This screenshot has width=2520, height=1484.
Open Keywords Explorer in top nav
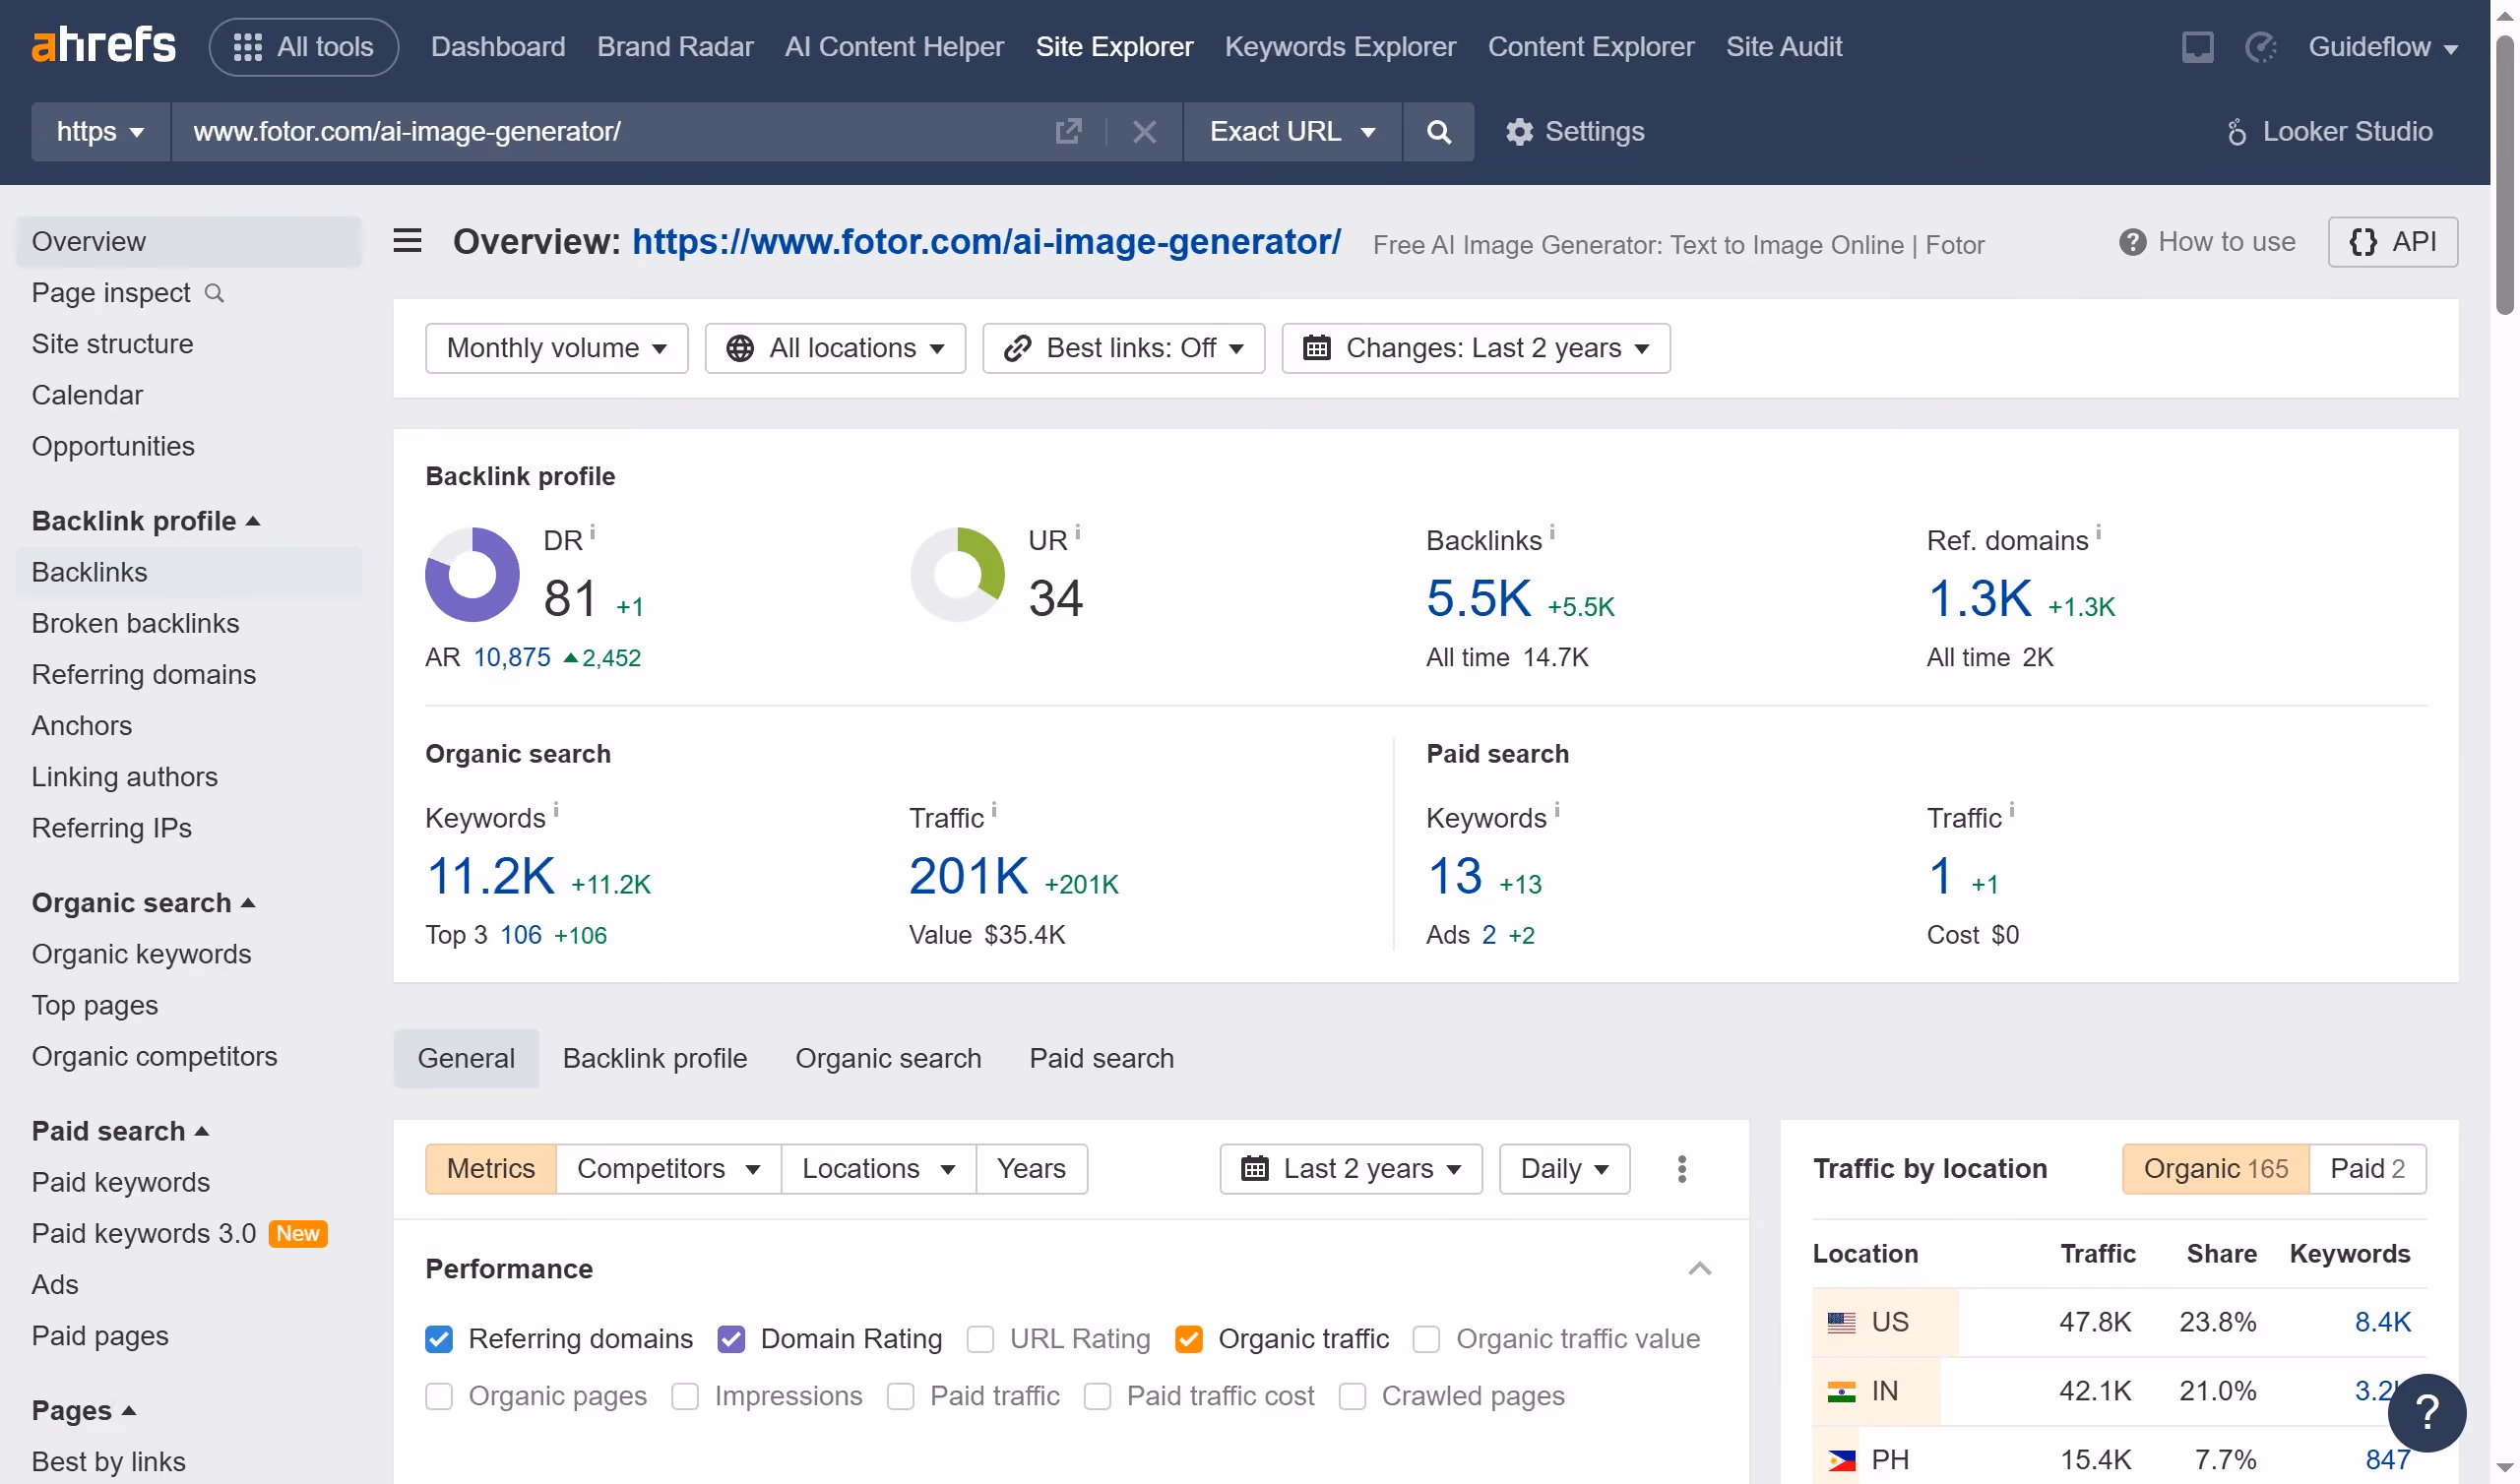click(x=1340, y=47)
